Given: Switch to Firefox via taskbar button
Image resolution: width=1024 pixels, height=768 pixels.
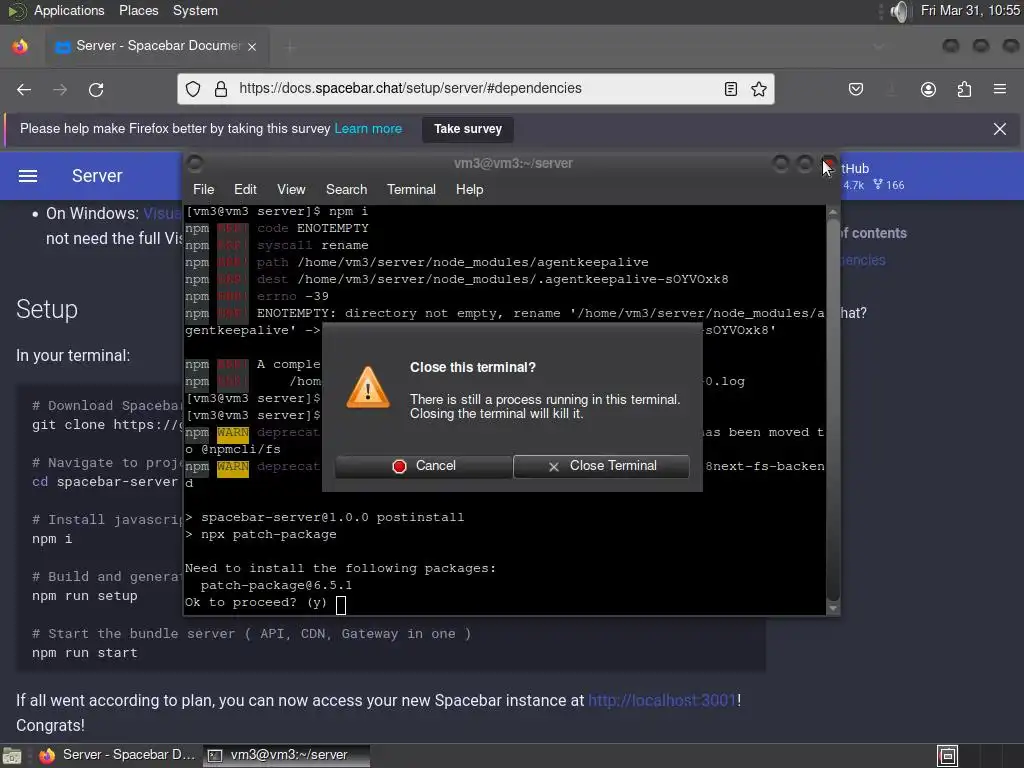Looking at the screenshot, I should point(117,756).
